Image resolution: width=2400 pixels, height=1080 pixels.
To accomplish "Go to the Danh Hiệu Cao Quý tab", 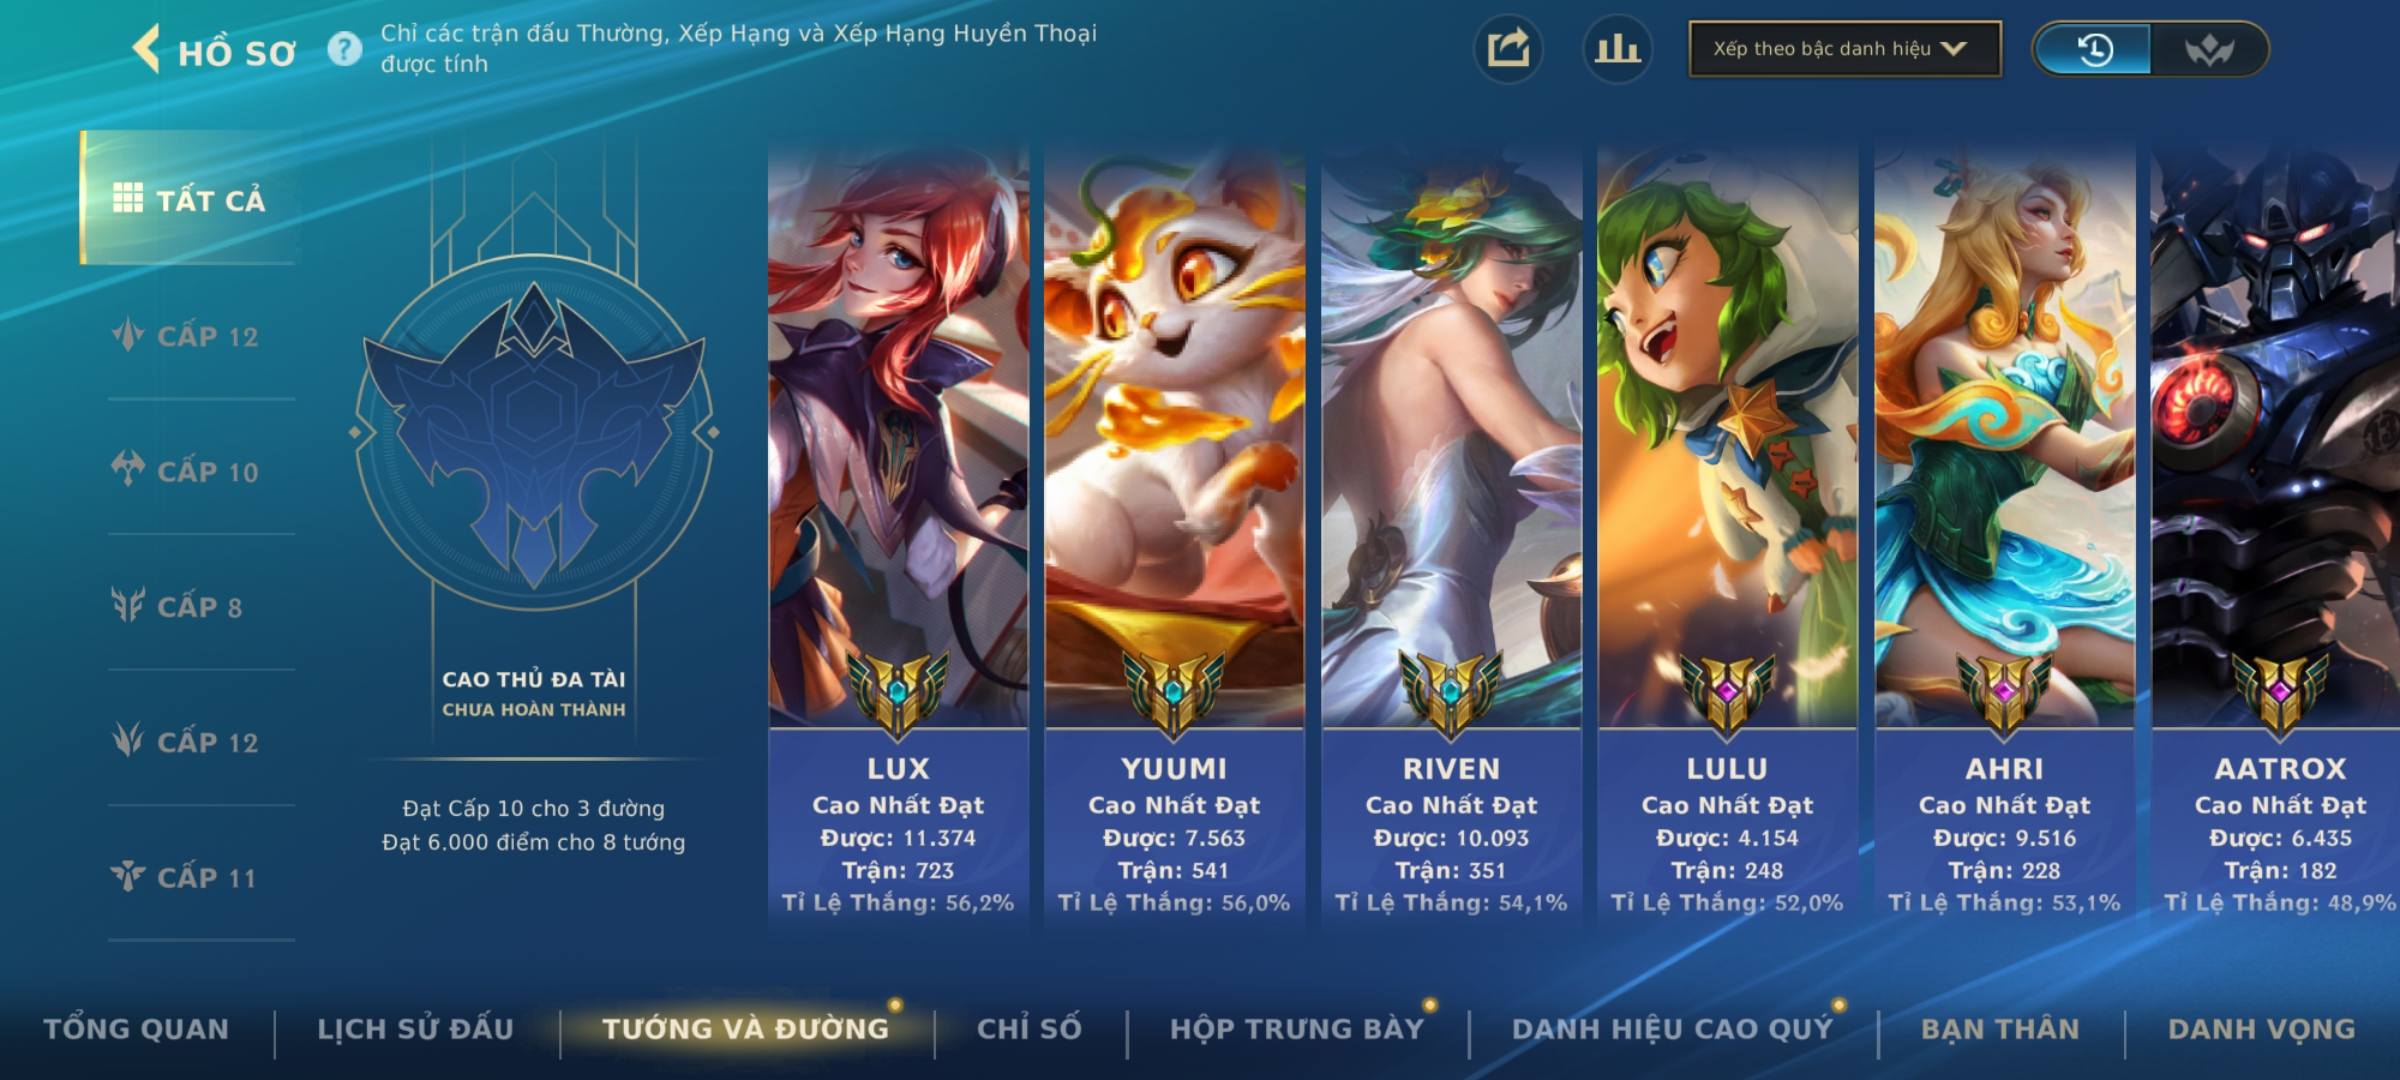I will click(x=1673, y=1028).
